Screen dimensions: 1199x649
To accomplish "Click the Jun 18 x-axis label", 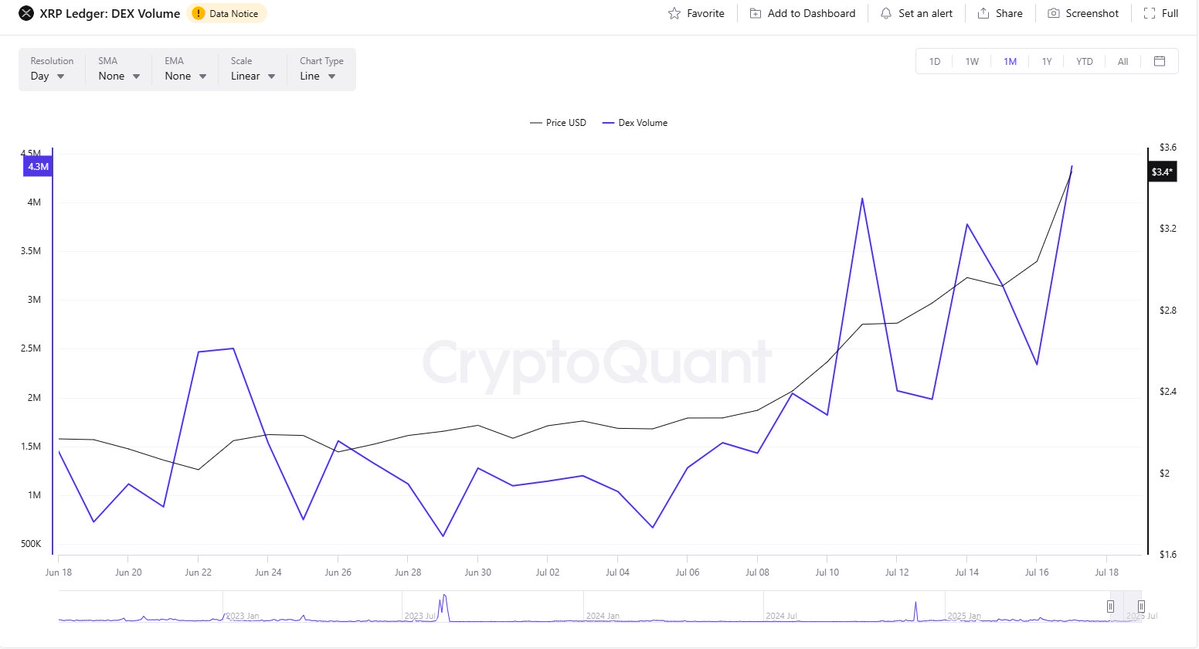I will [x=59, y=572].
